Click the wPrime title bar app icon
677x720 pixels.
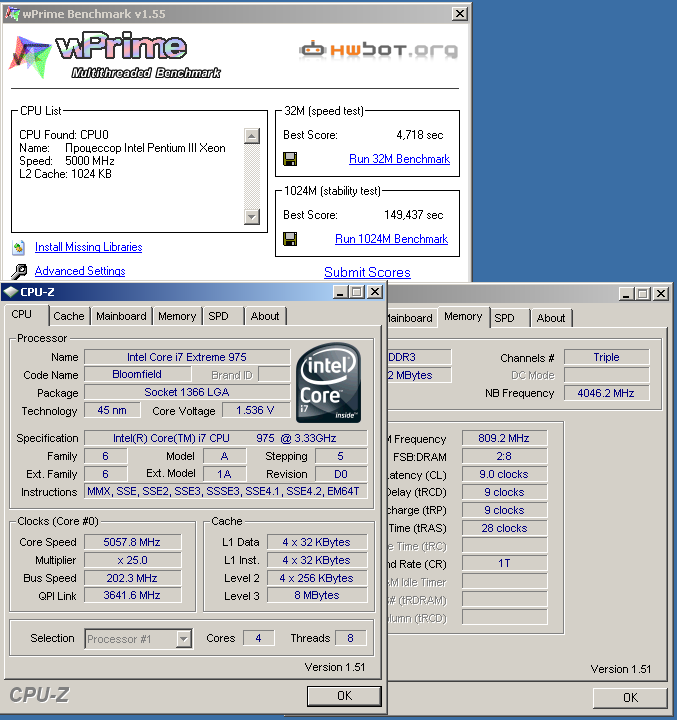click(x=12, y=13)
